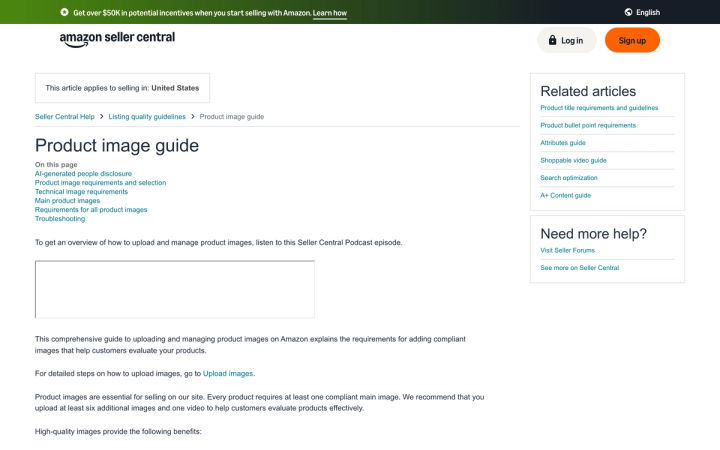Jump to Requirements for all product images
This screenshot has height=450, width=720.
[x=91, y=209]
